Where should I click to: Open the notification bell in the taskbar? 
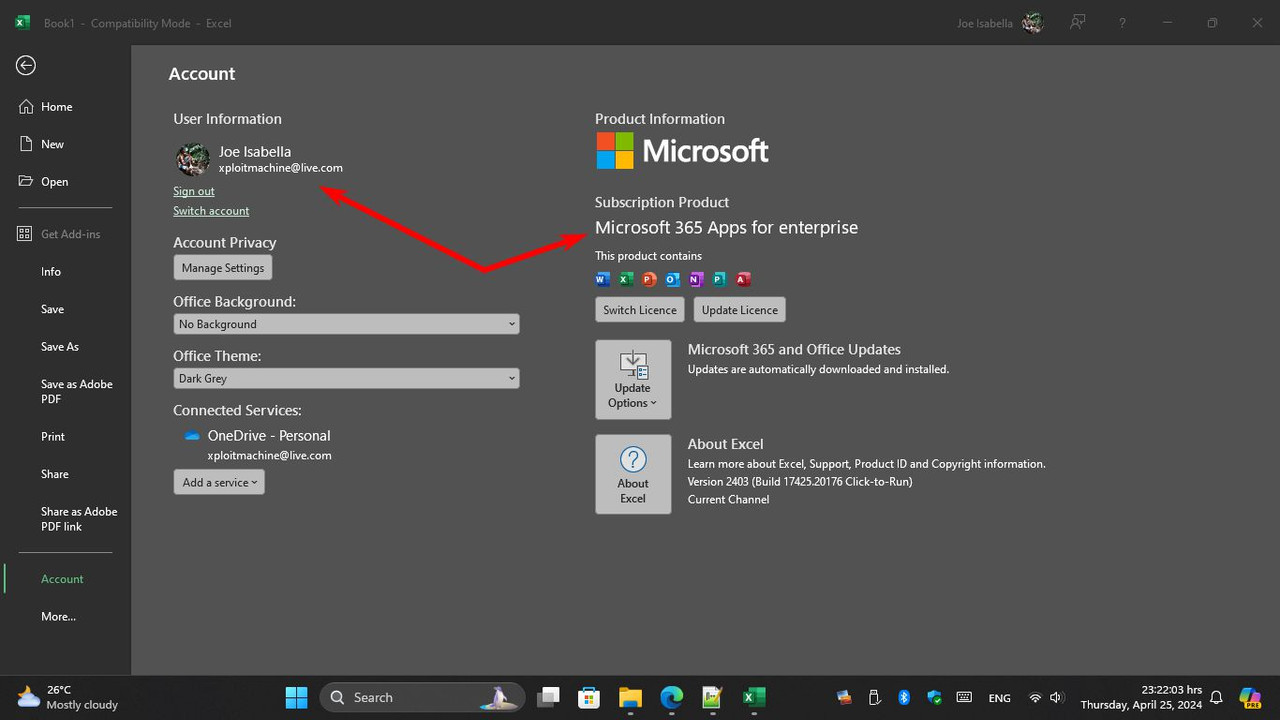coord(1217,698)
